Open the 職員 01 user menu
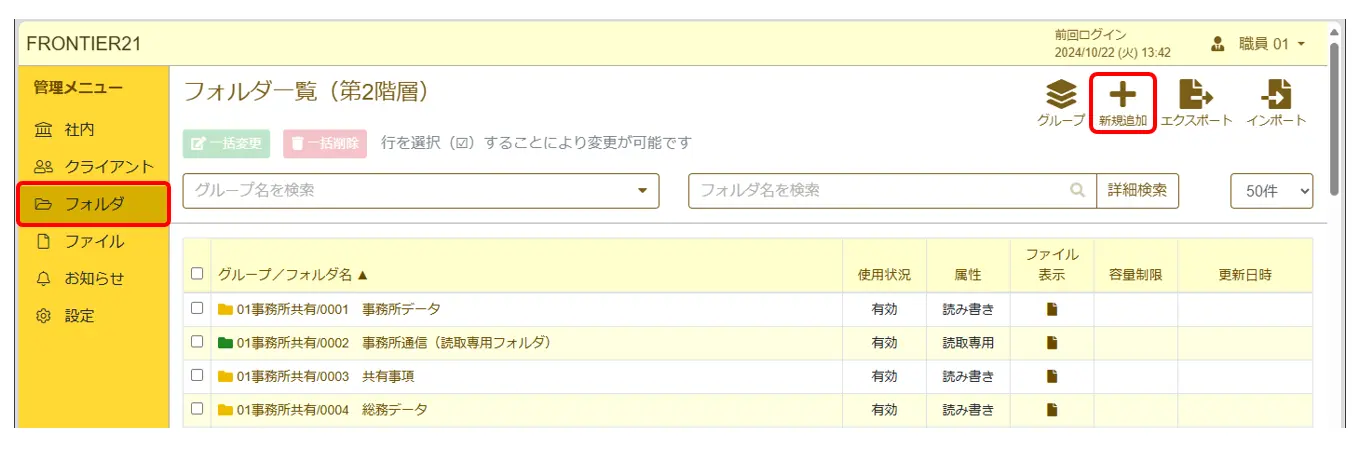Viewport: 1363px width, 450px height. tap(1259, 44)
